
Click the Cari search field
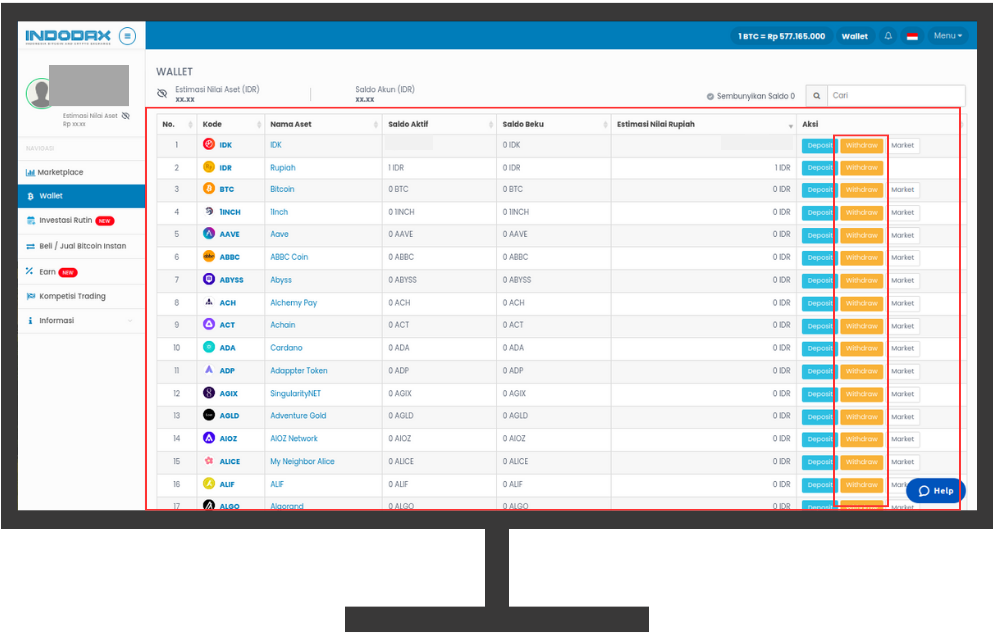[896, 96]
